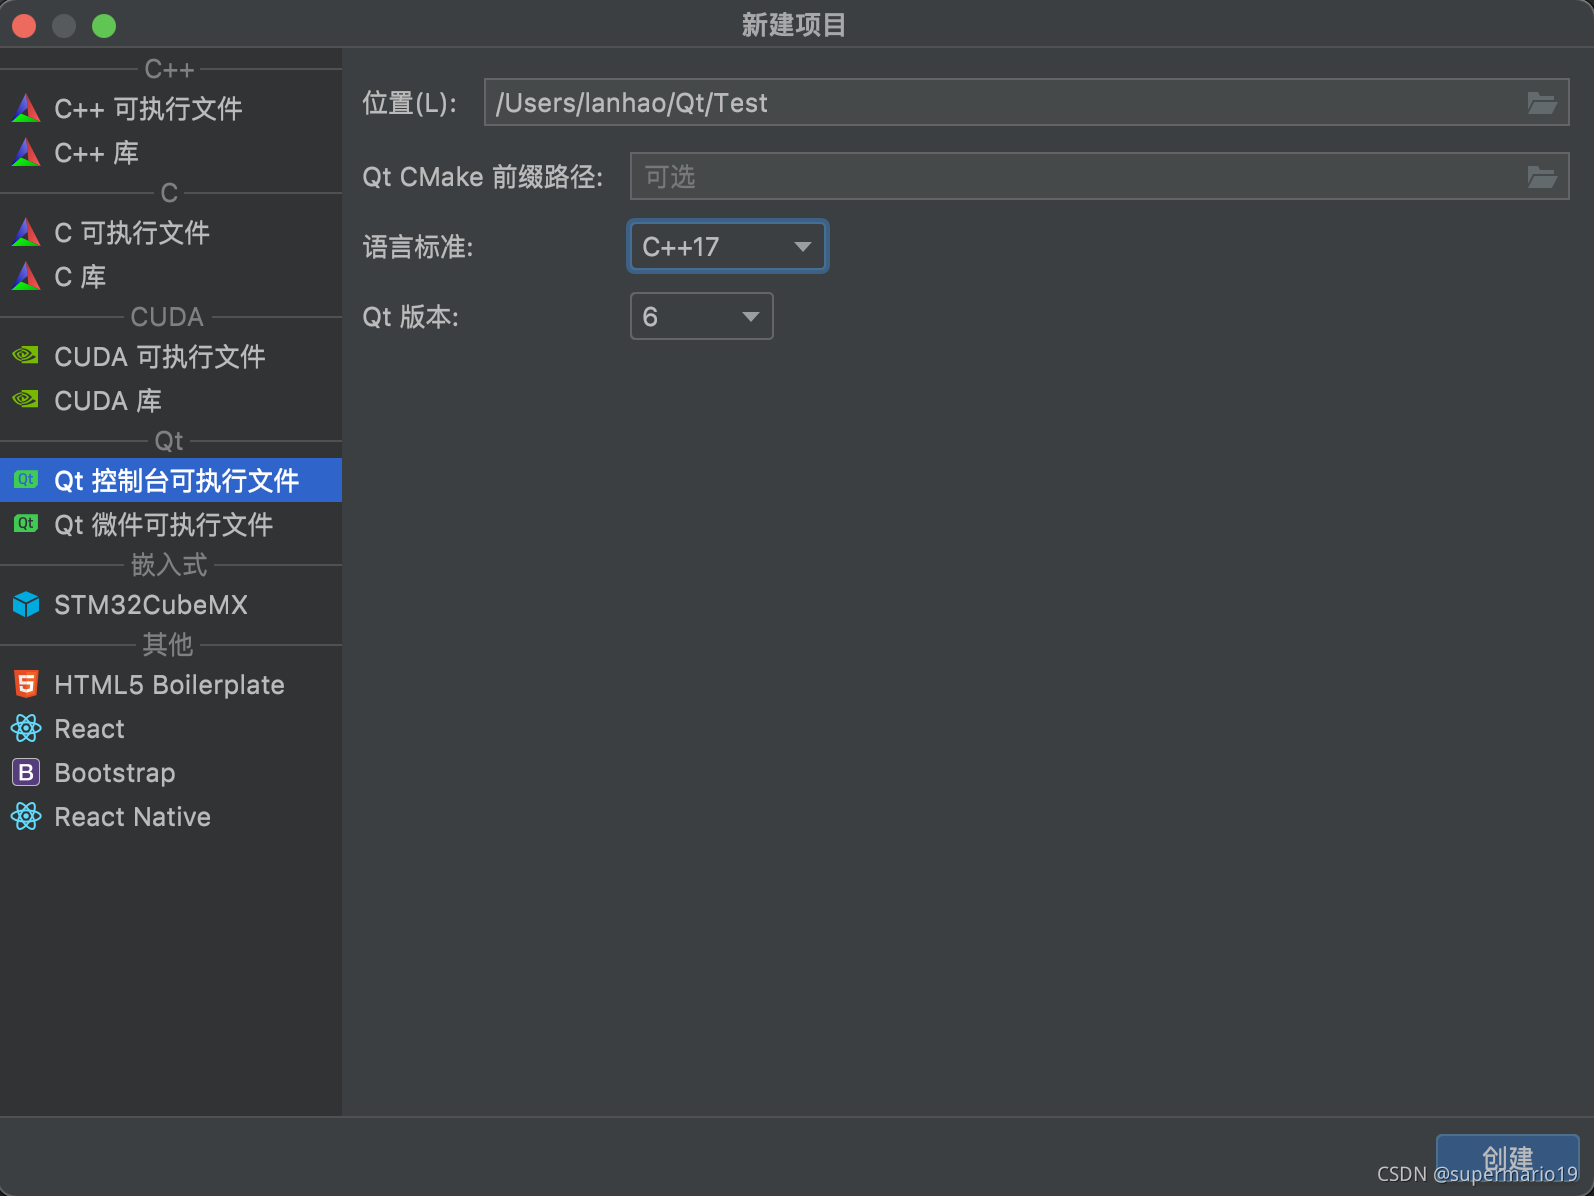Select C++ 可执行文件 project type
The height and width of the screenshot is (1196, 1594).
click(x=171, y=108)
